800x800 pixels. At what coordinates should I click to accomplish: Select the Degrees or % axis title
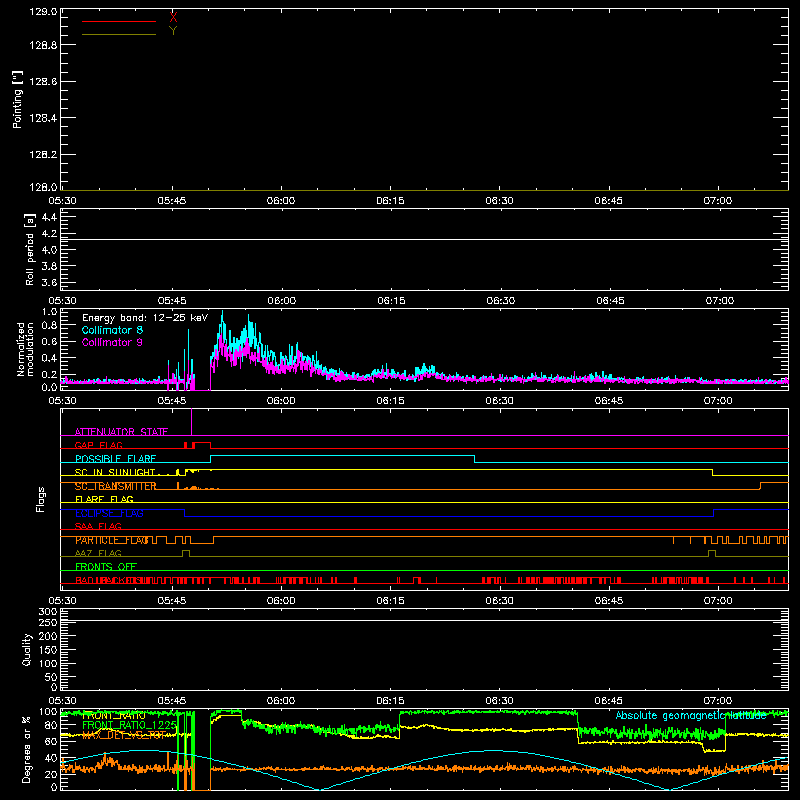[27, 749]
